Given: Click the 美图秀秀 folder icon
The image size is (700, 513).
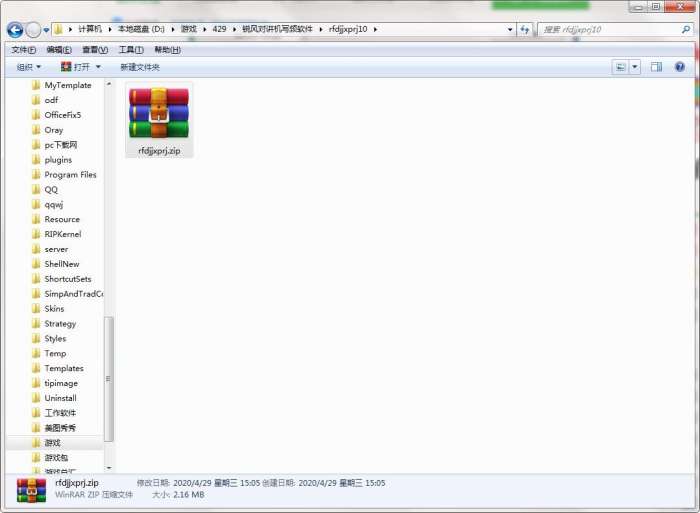Looking at the screenshot, I should tap(37, 428).
